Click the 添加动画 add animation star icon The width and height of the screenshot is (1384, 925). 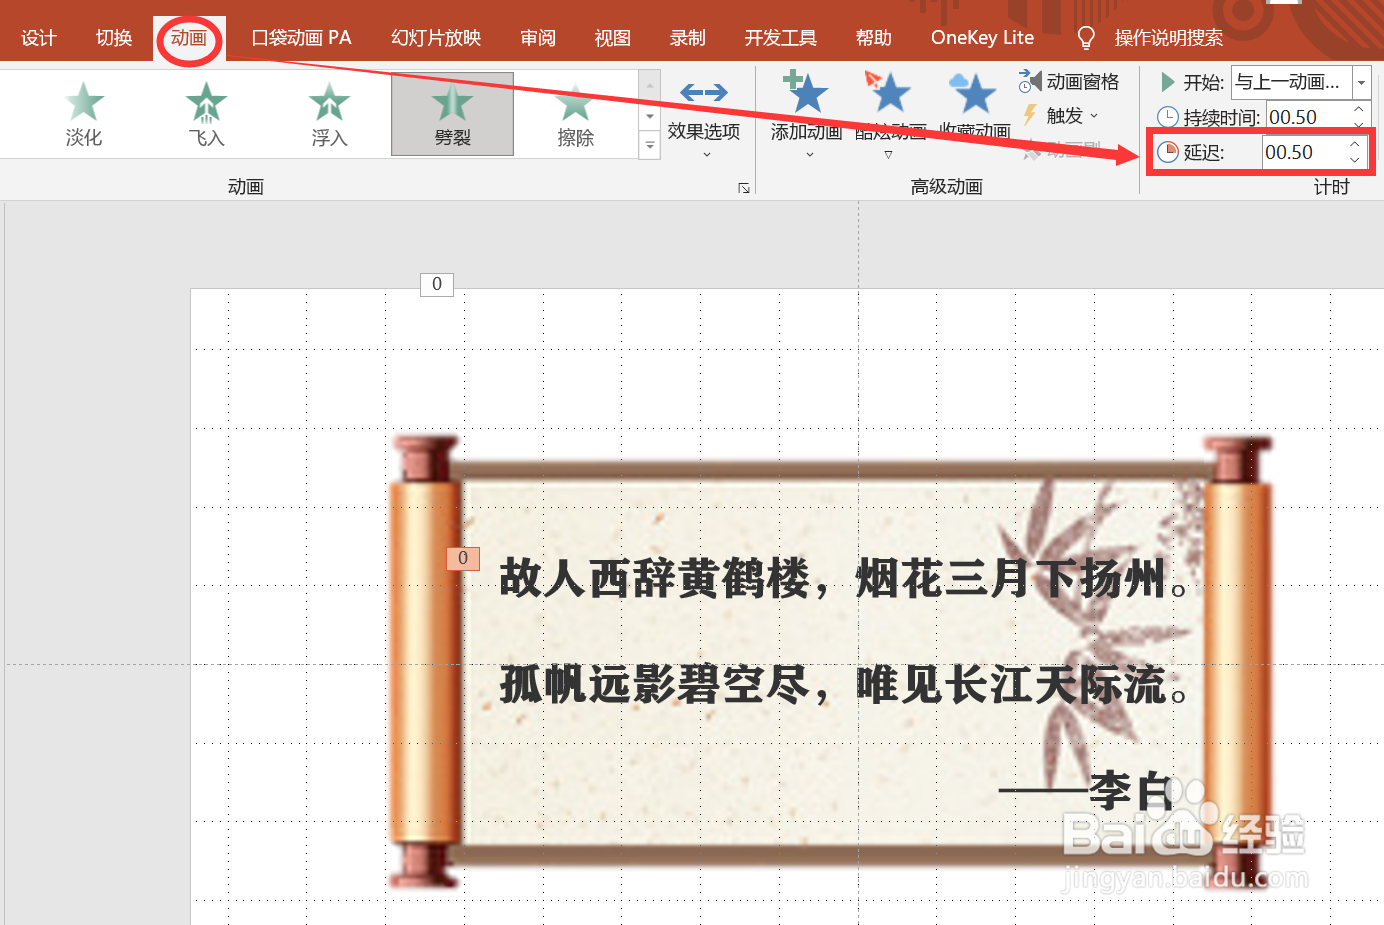(x=806, y=93)
